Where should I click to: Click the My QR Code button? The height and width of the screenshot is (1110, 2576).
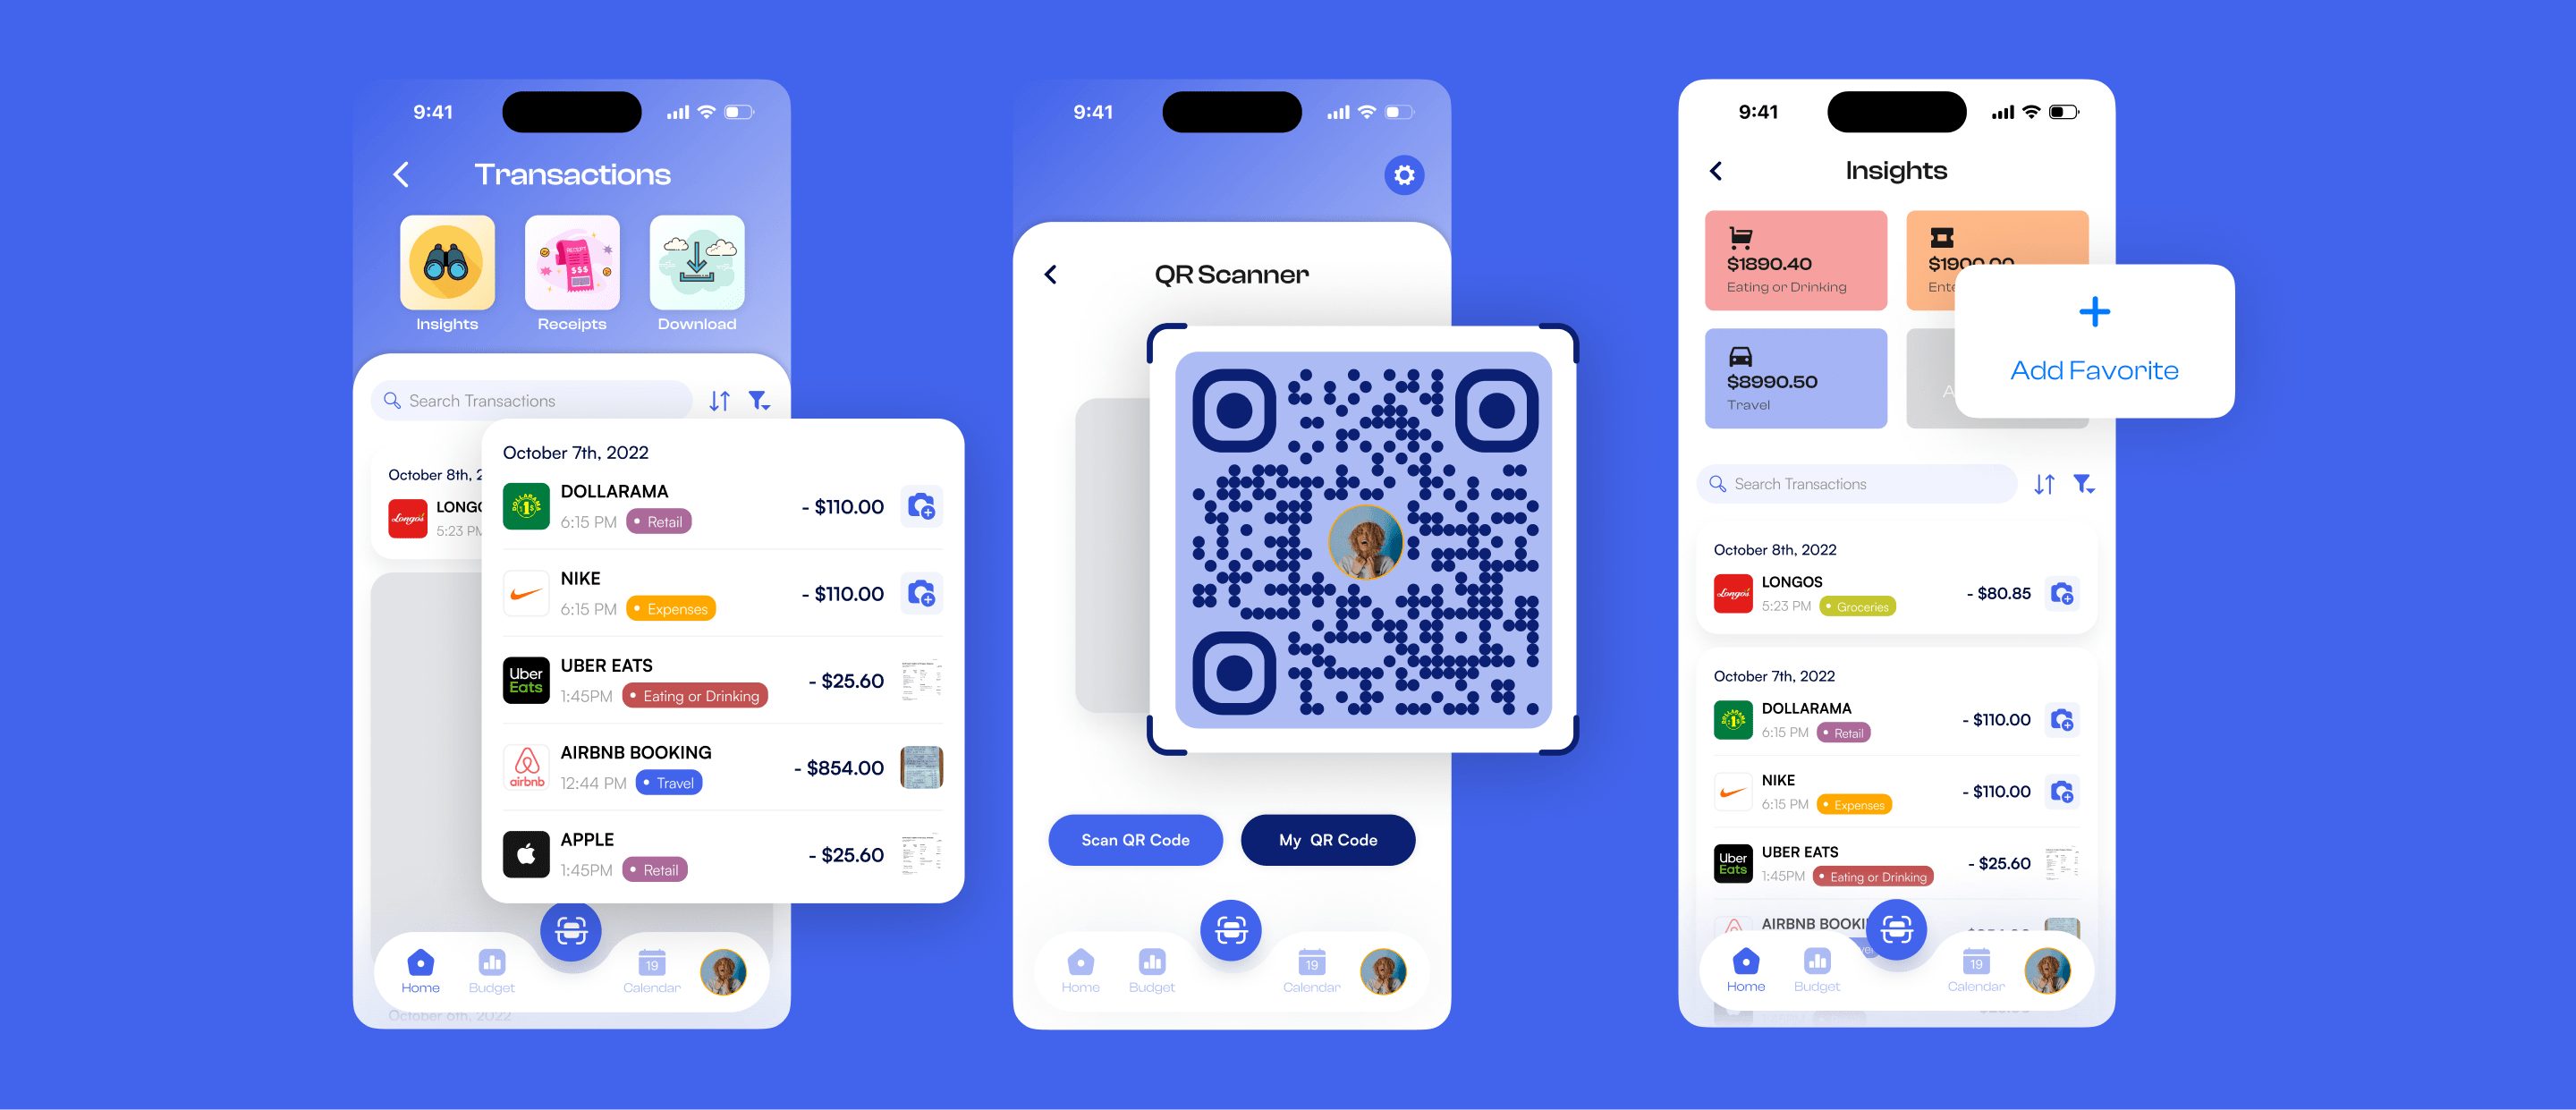[1324, 839]
